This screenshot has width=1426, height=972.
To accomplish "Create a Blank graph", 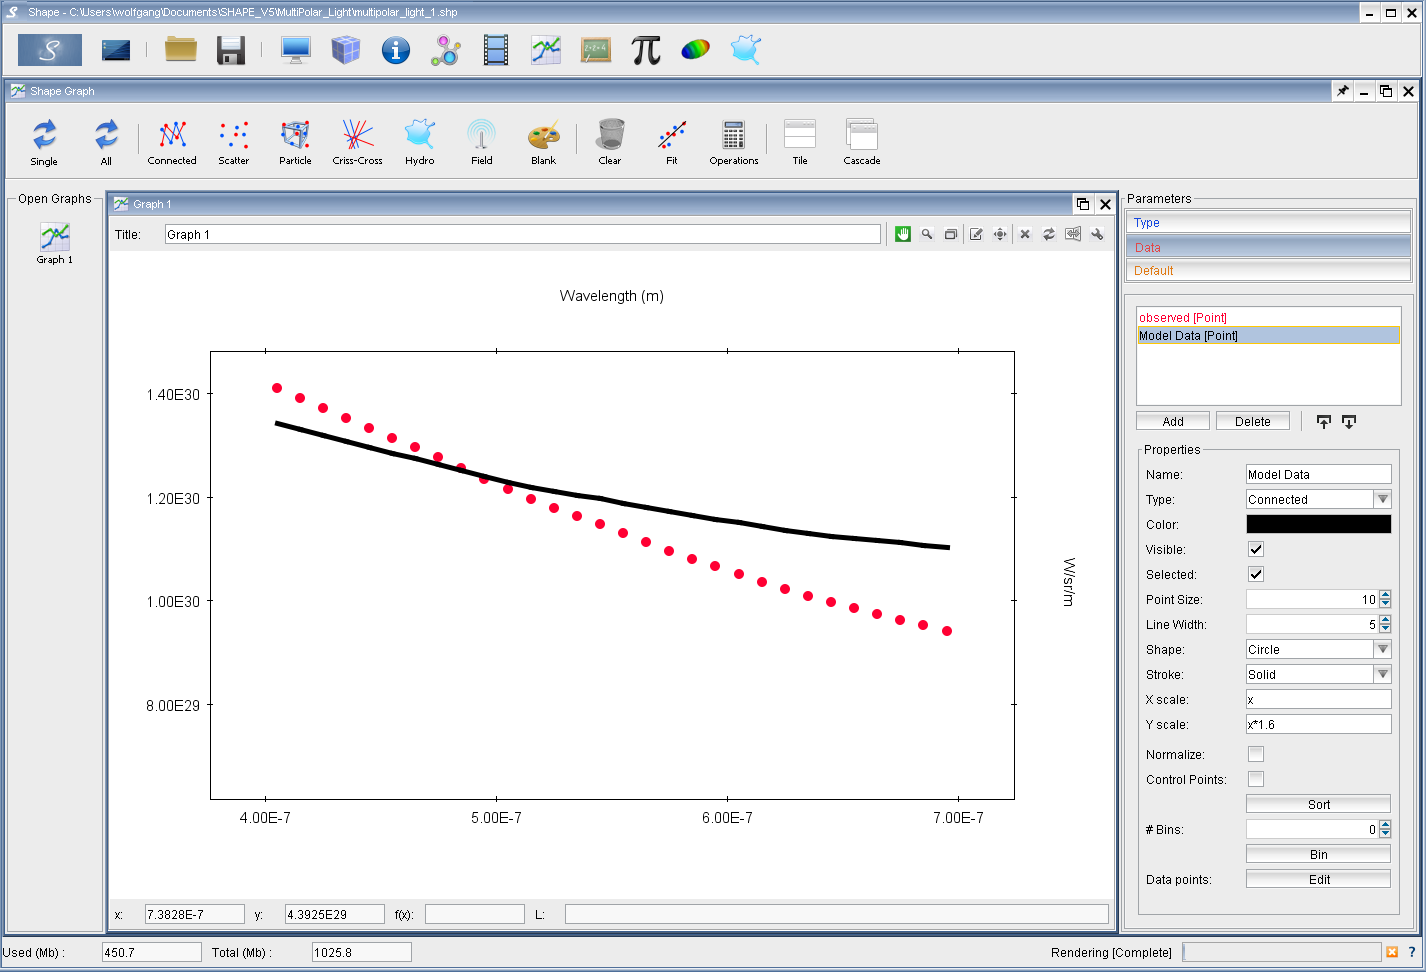I will (544, 142).
